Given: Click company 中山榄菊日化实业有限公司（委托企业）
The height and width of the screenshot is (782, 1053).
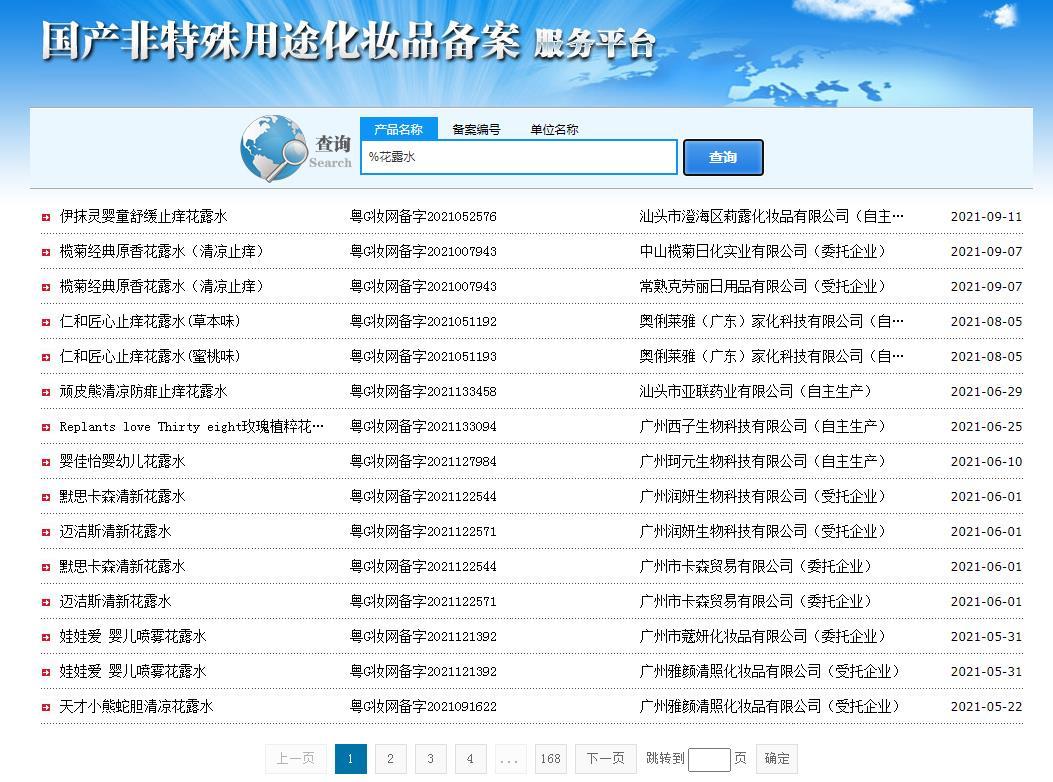Looking at the screenshot, I should pyautogui.click(x=762, y=251).
